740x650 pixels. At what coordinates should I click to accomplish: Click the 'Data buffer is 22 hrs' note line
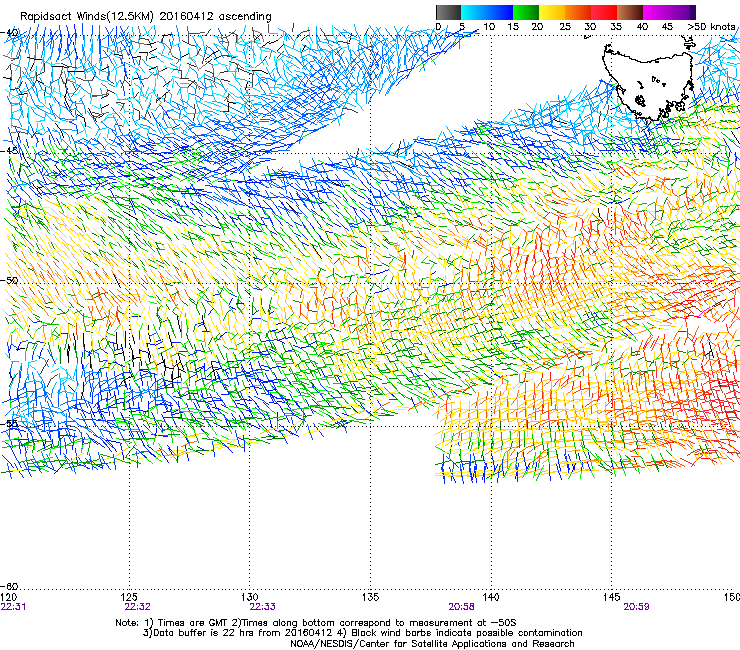click(x=362, y=633)
